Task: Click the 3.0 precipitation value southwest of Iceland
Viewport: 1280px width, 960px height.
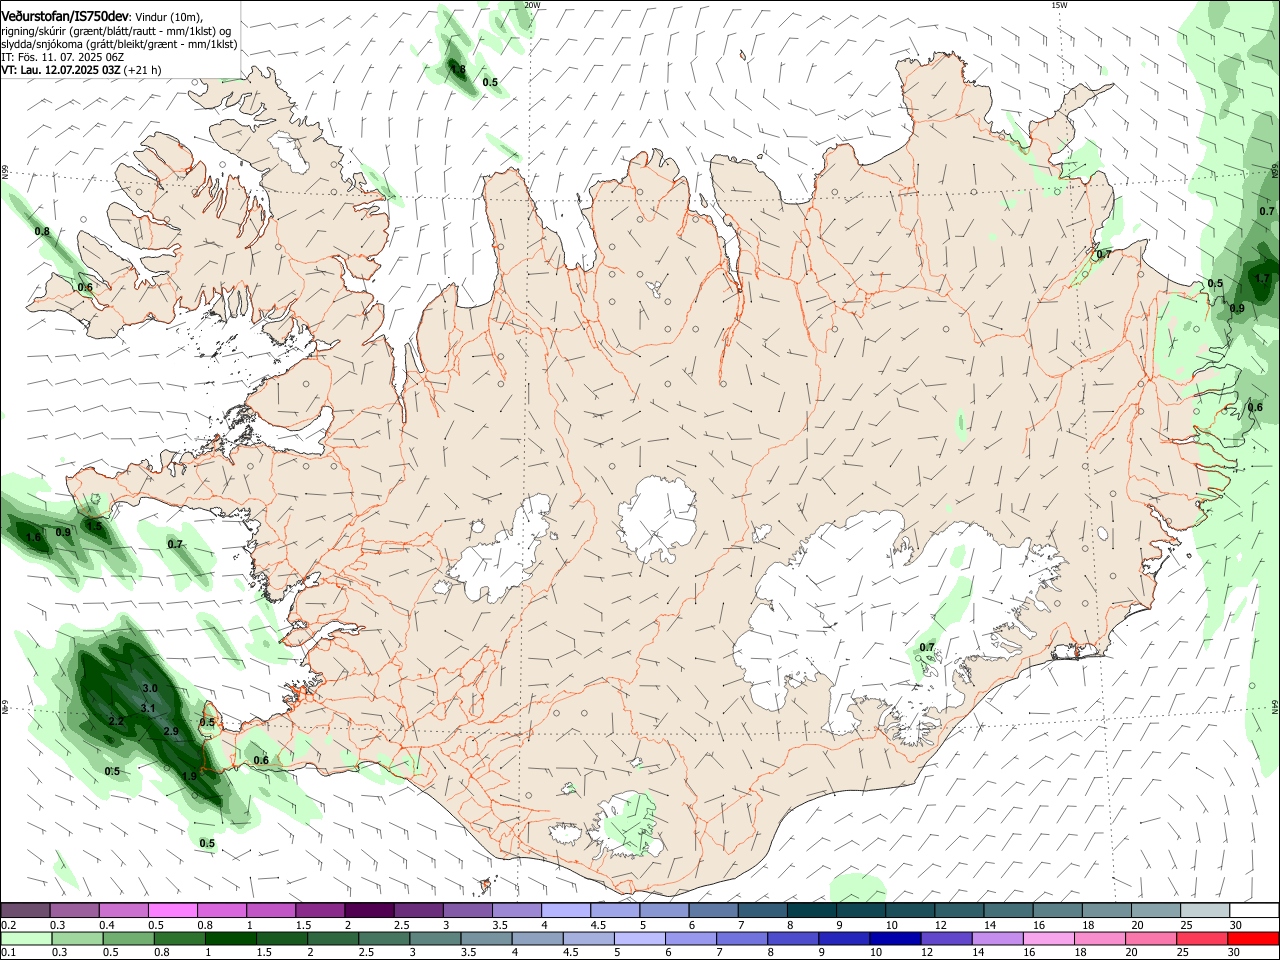Action: [150, 689]
